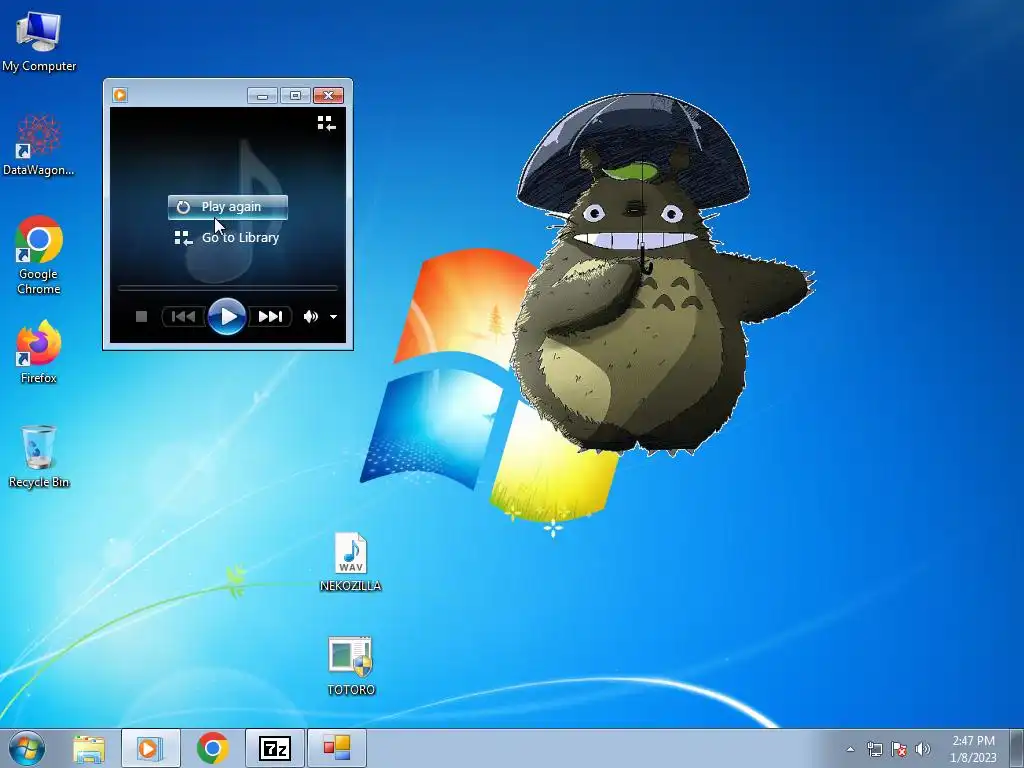Open Chrome from the taskbar
This screenshot has width=1024, height=768.
pos(212,748)
